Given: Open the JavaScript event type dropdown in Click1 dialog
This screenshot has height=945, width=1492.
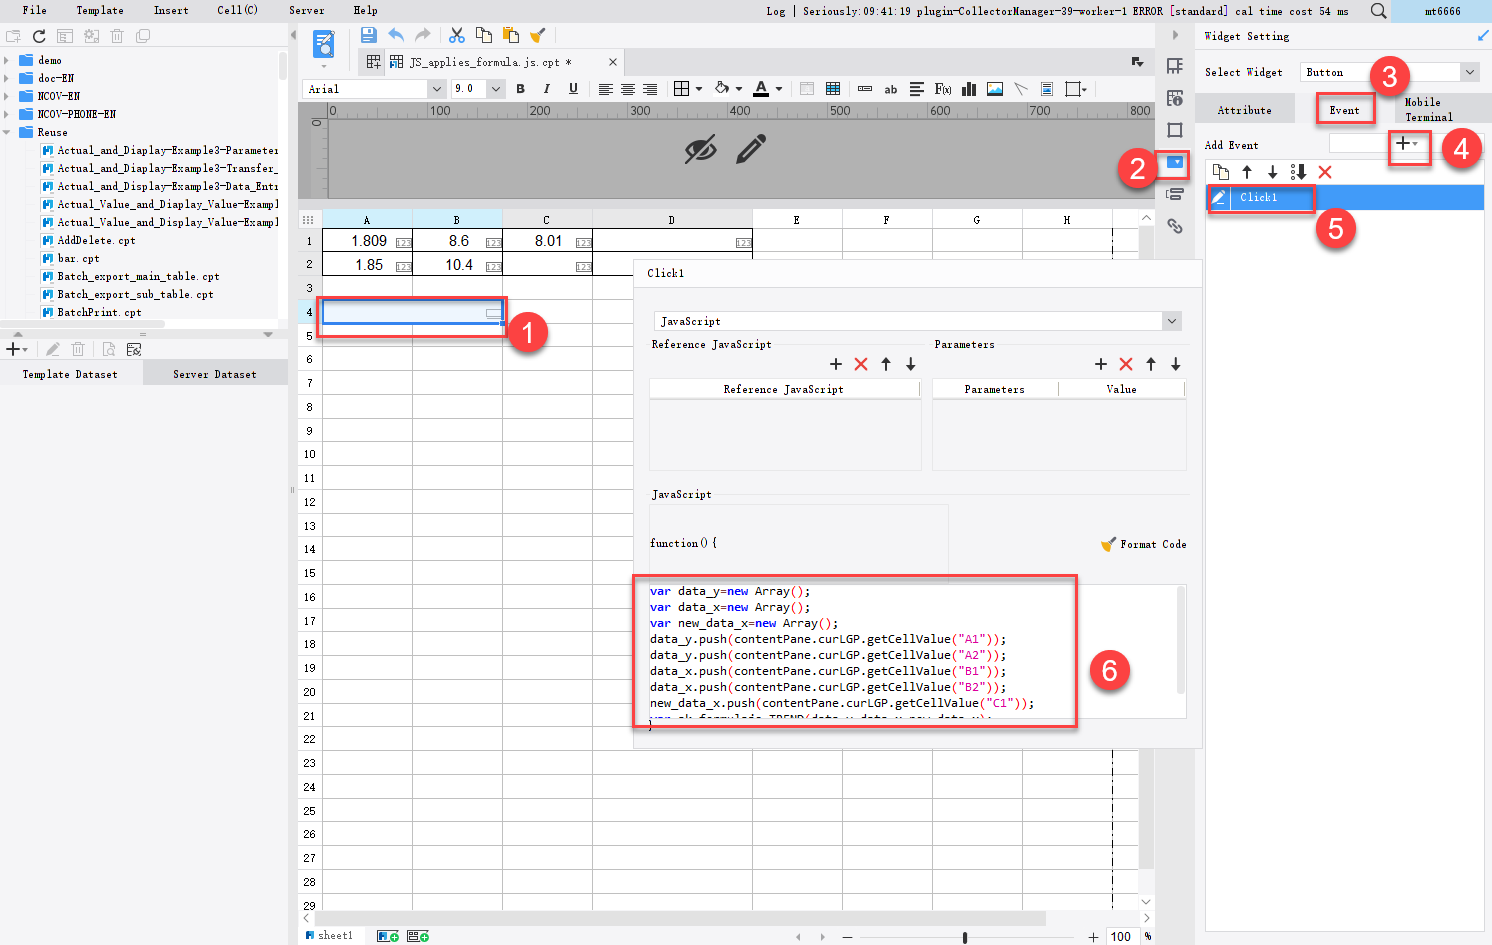Looking at the screenshot, I should 1170,321.
